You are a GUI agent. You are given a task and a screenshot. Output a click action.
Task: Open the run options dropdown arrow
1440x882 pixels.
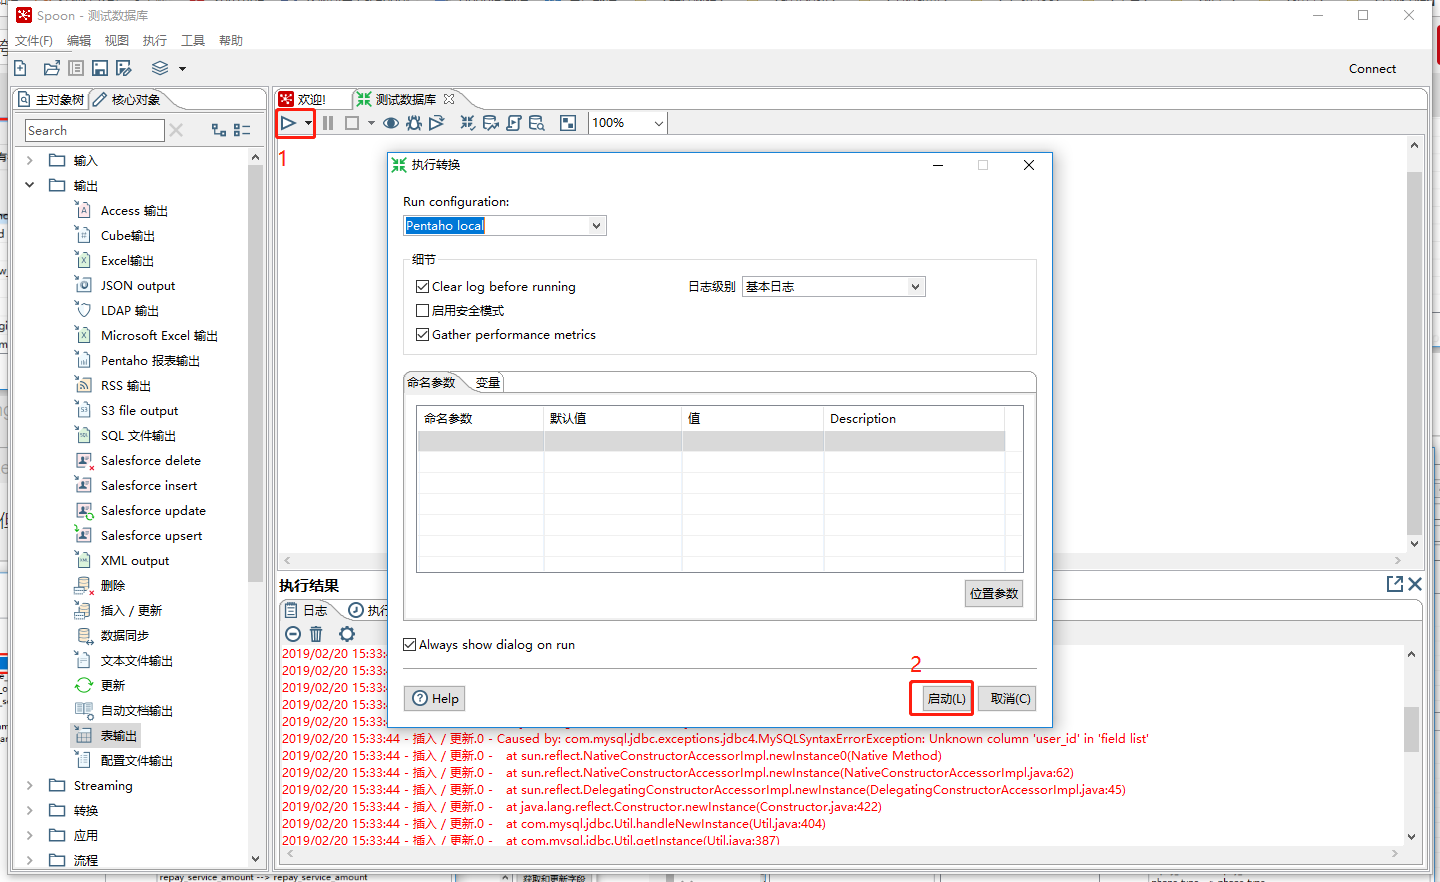click(308, 124)
